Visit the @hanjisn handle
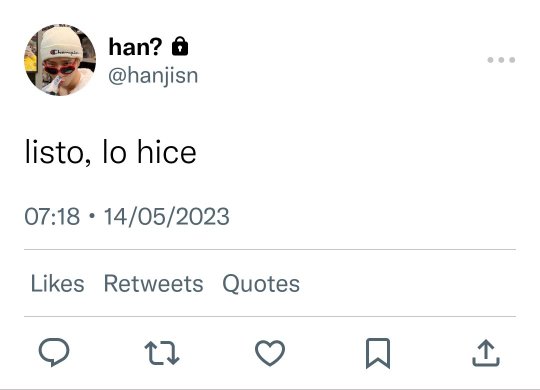This screenshot has width=540, height=390. click(153, 76)
